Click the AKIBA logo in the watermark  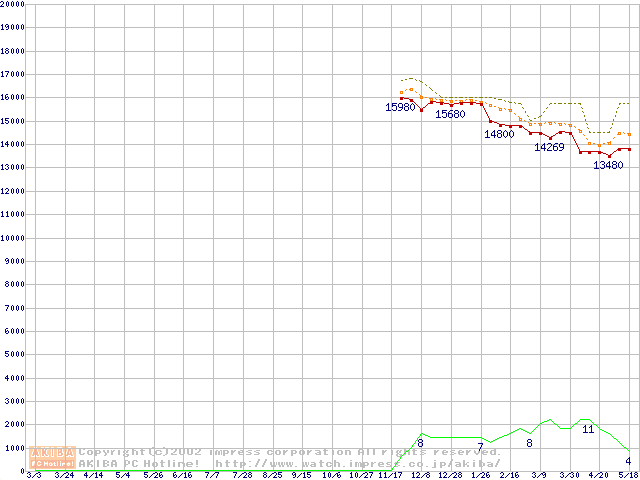tap(53, 452)
